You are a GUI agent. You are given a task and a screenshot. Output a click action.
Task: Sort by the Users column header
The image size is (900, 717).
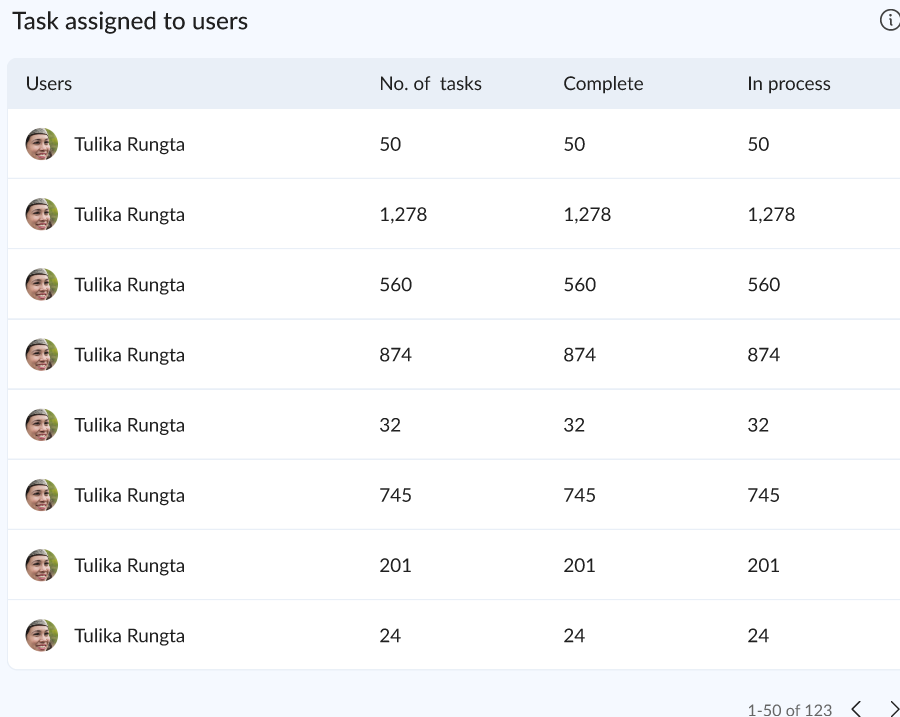point(49,84)
